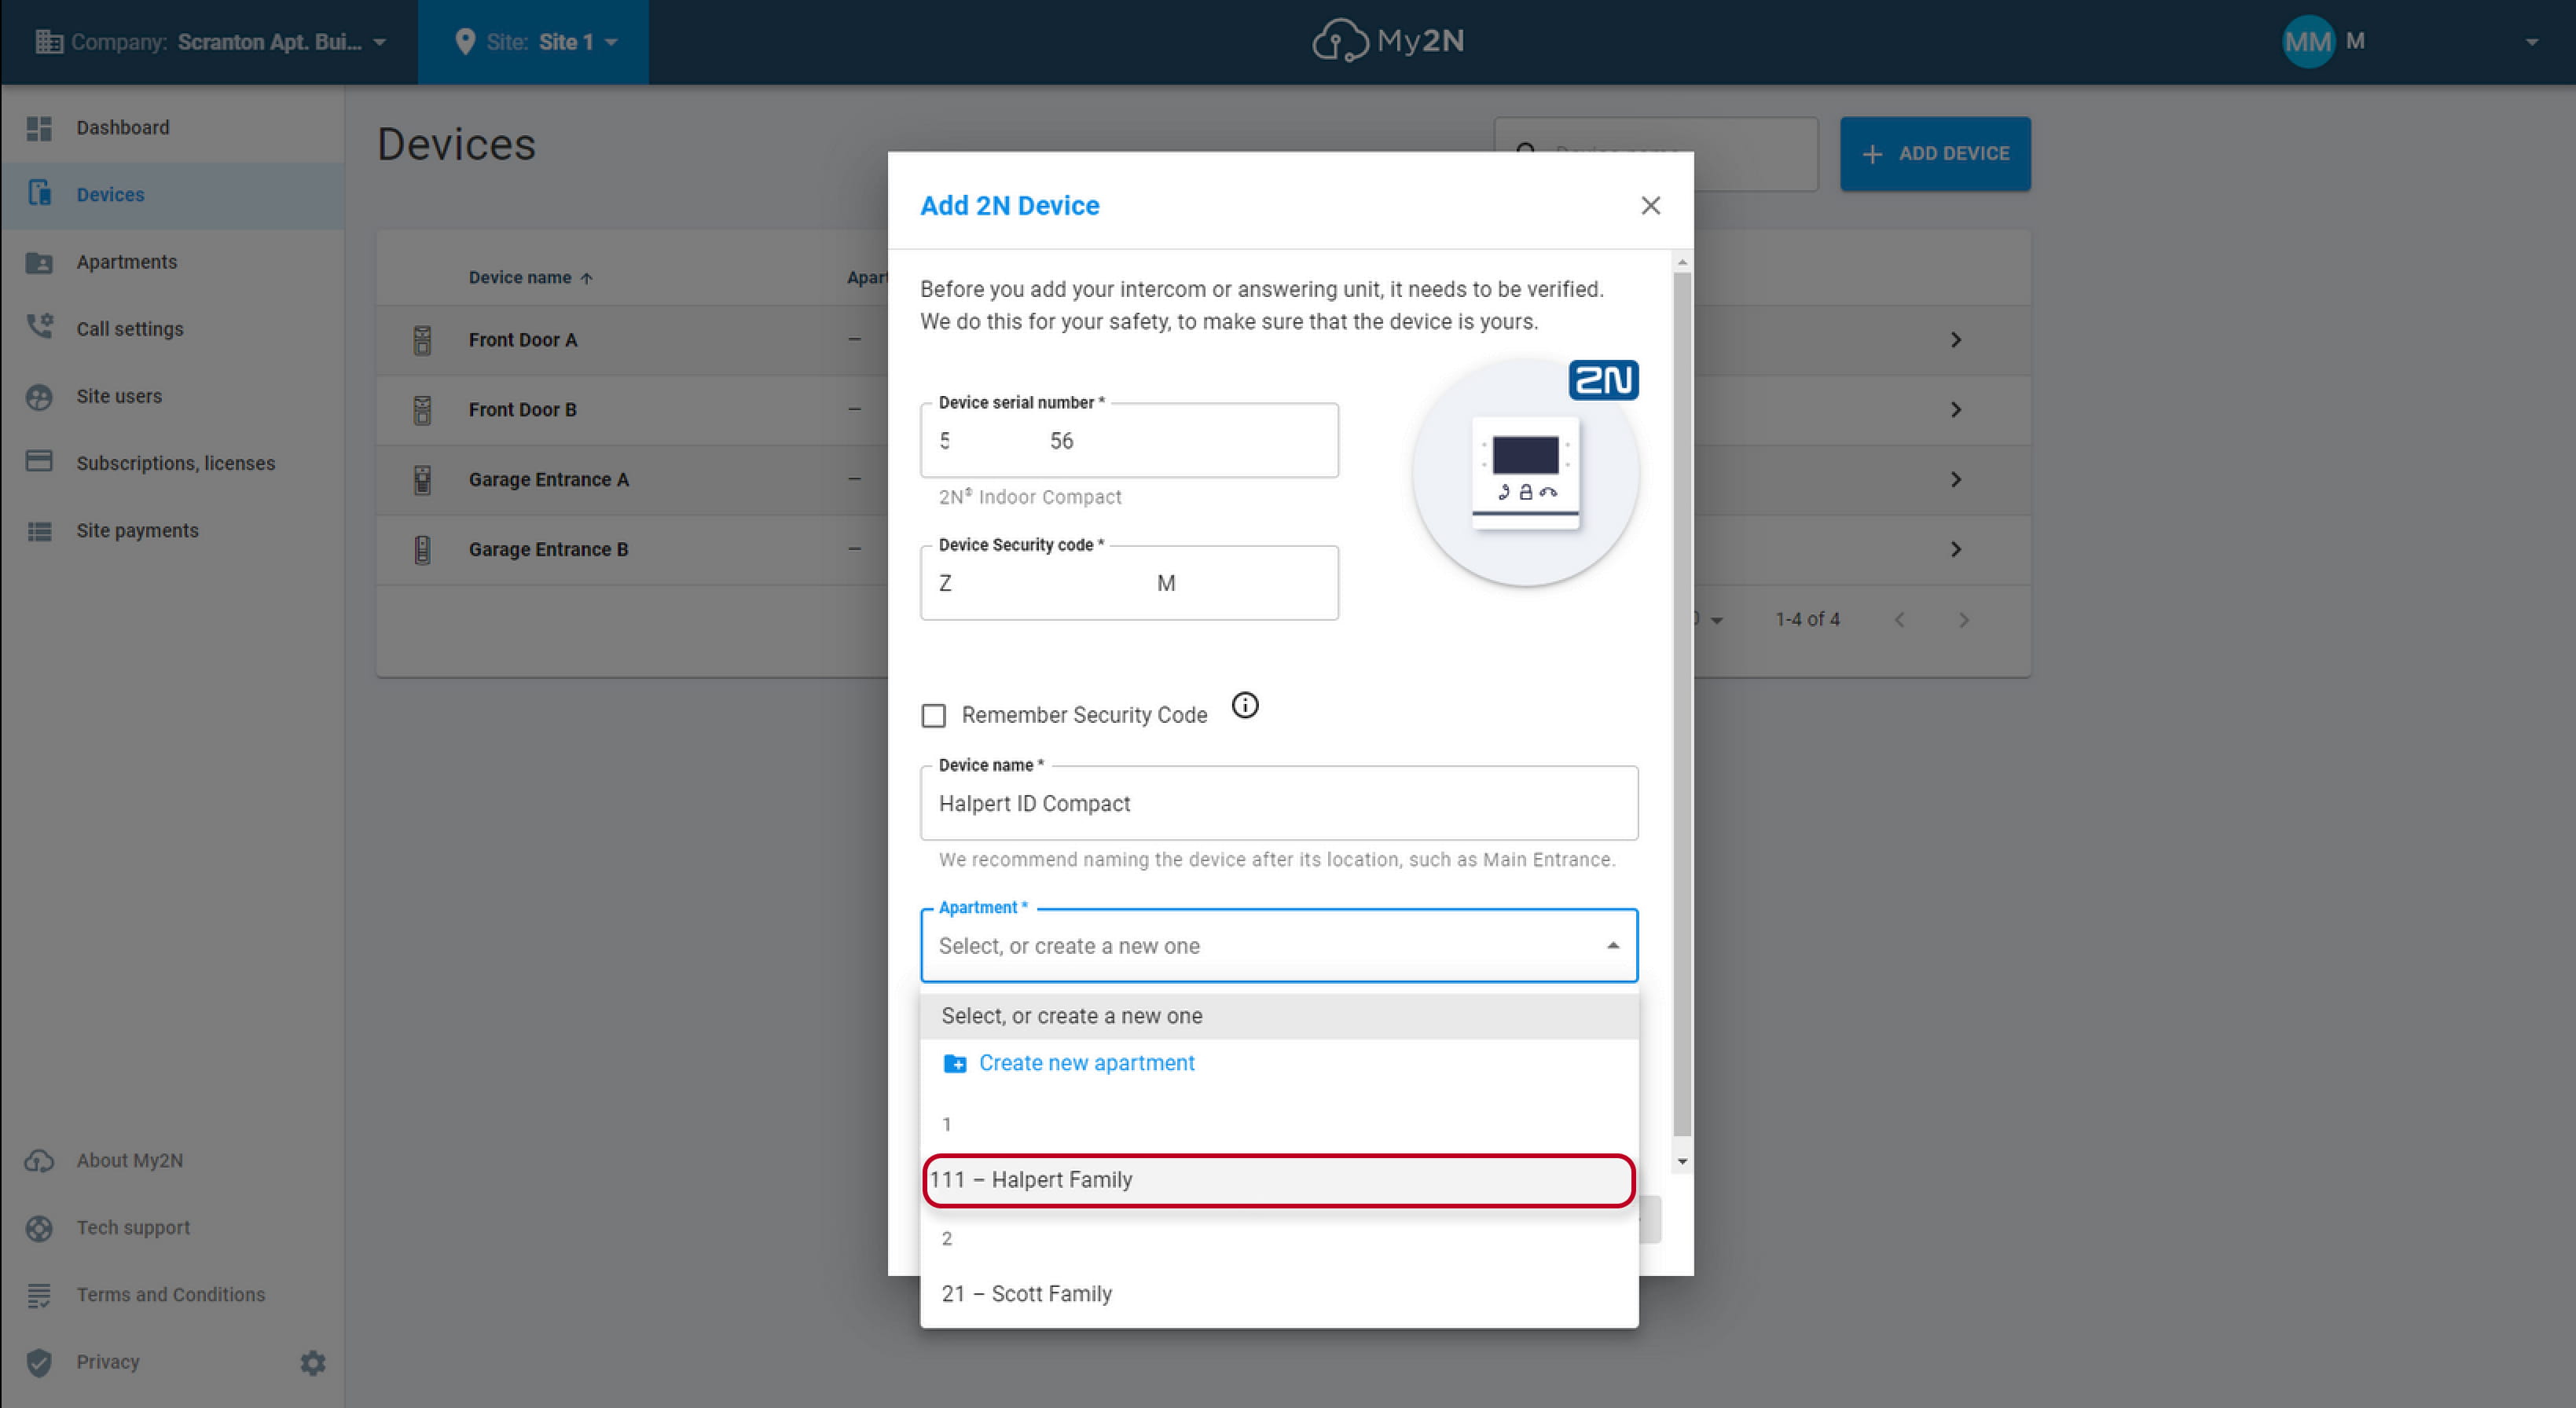Expand the Front Door B row chevron
Image resolution: width=2576 pixels, height=1408 pixels.
(1956, 410)
